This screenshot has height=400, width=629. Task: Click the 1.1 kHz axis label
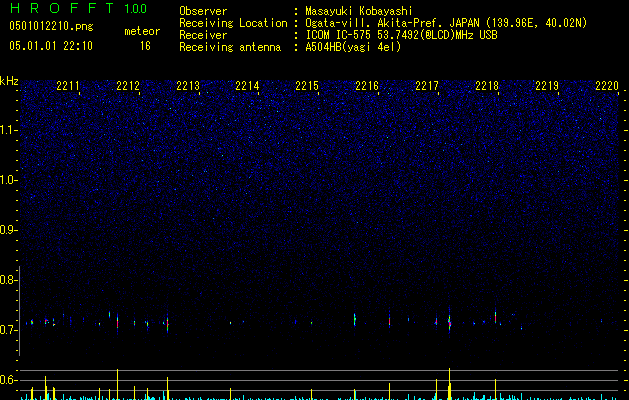[x=9, y=130]
